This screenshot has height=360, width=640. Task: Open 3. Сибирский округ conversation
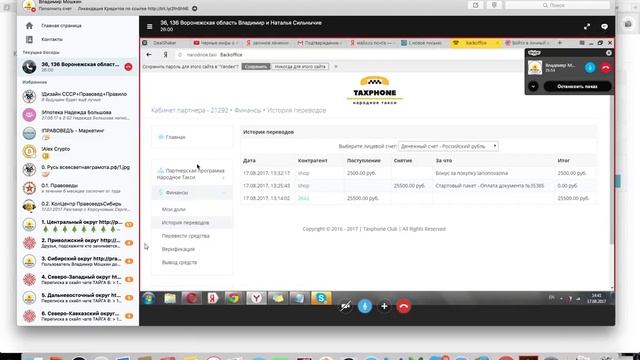click(x=78, y=261)
